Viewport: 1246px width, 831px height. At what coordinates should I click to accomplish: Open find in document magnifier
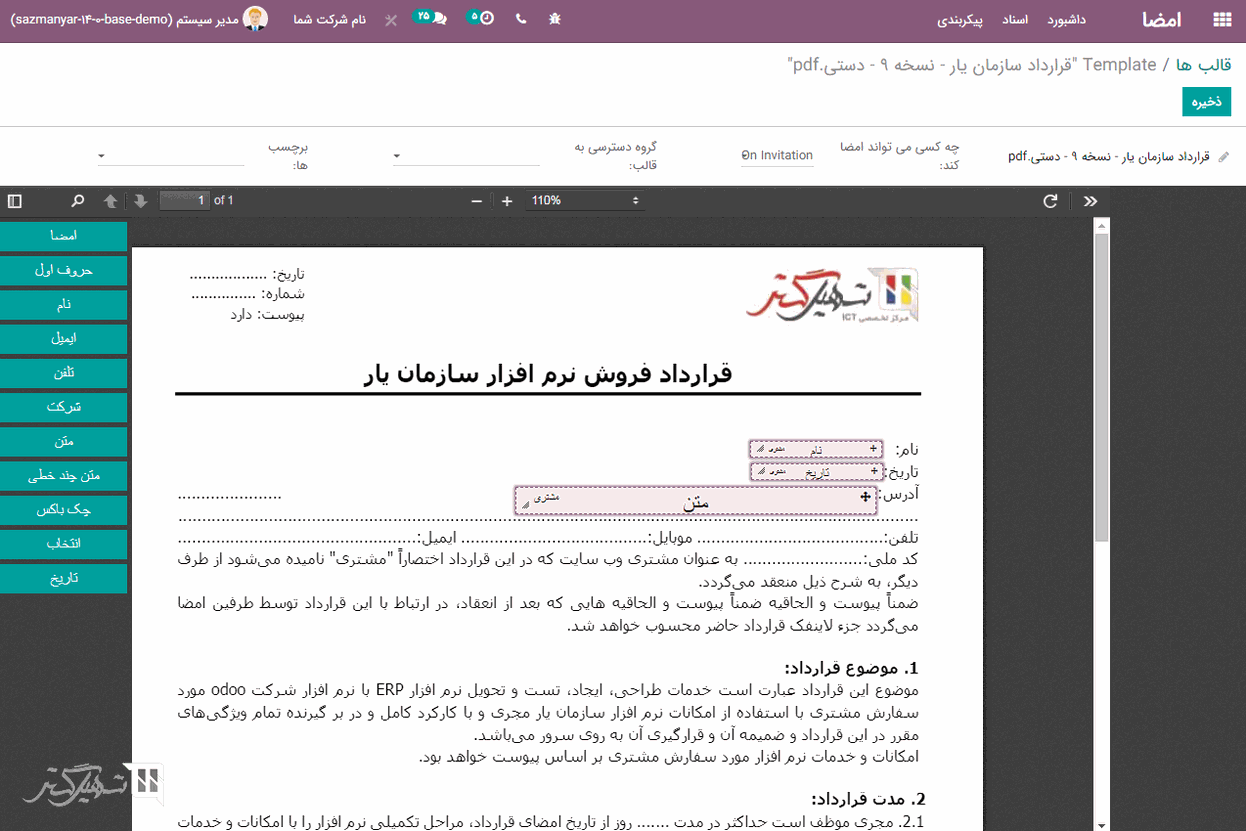pyautogui.click(x=78, y=201)
